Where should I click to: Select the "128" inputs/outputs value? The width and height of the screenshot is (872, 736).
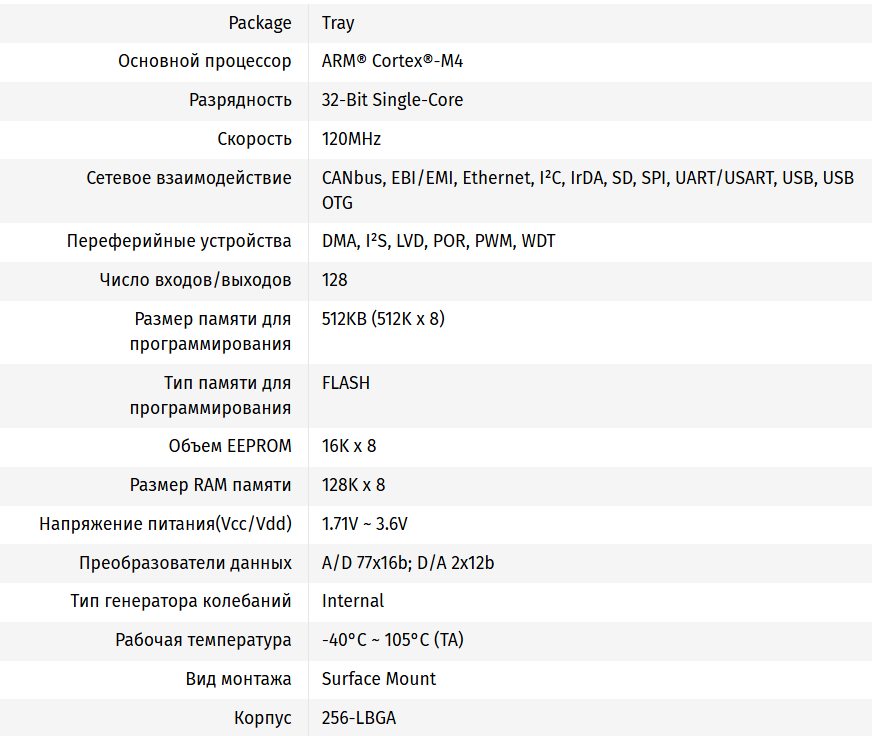[335, 280]
